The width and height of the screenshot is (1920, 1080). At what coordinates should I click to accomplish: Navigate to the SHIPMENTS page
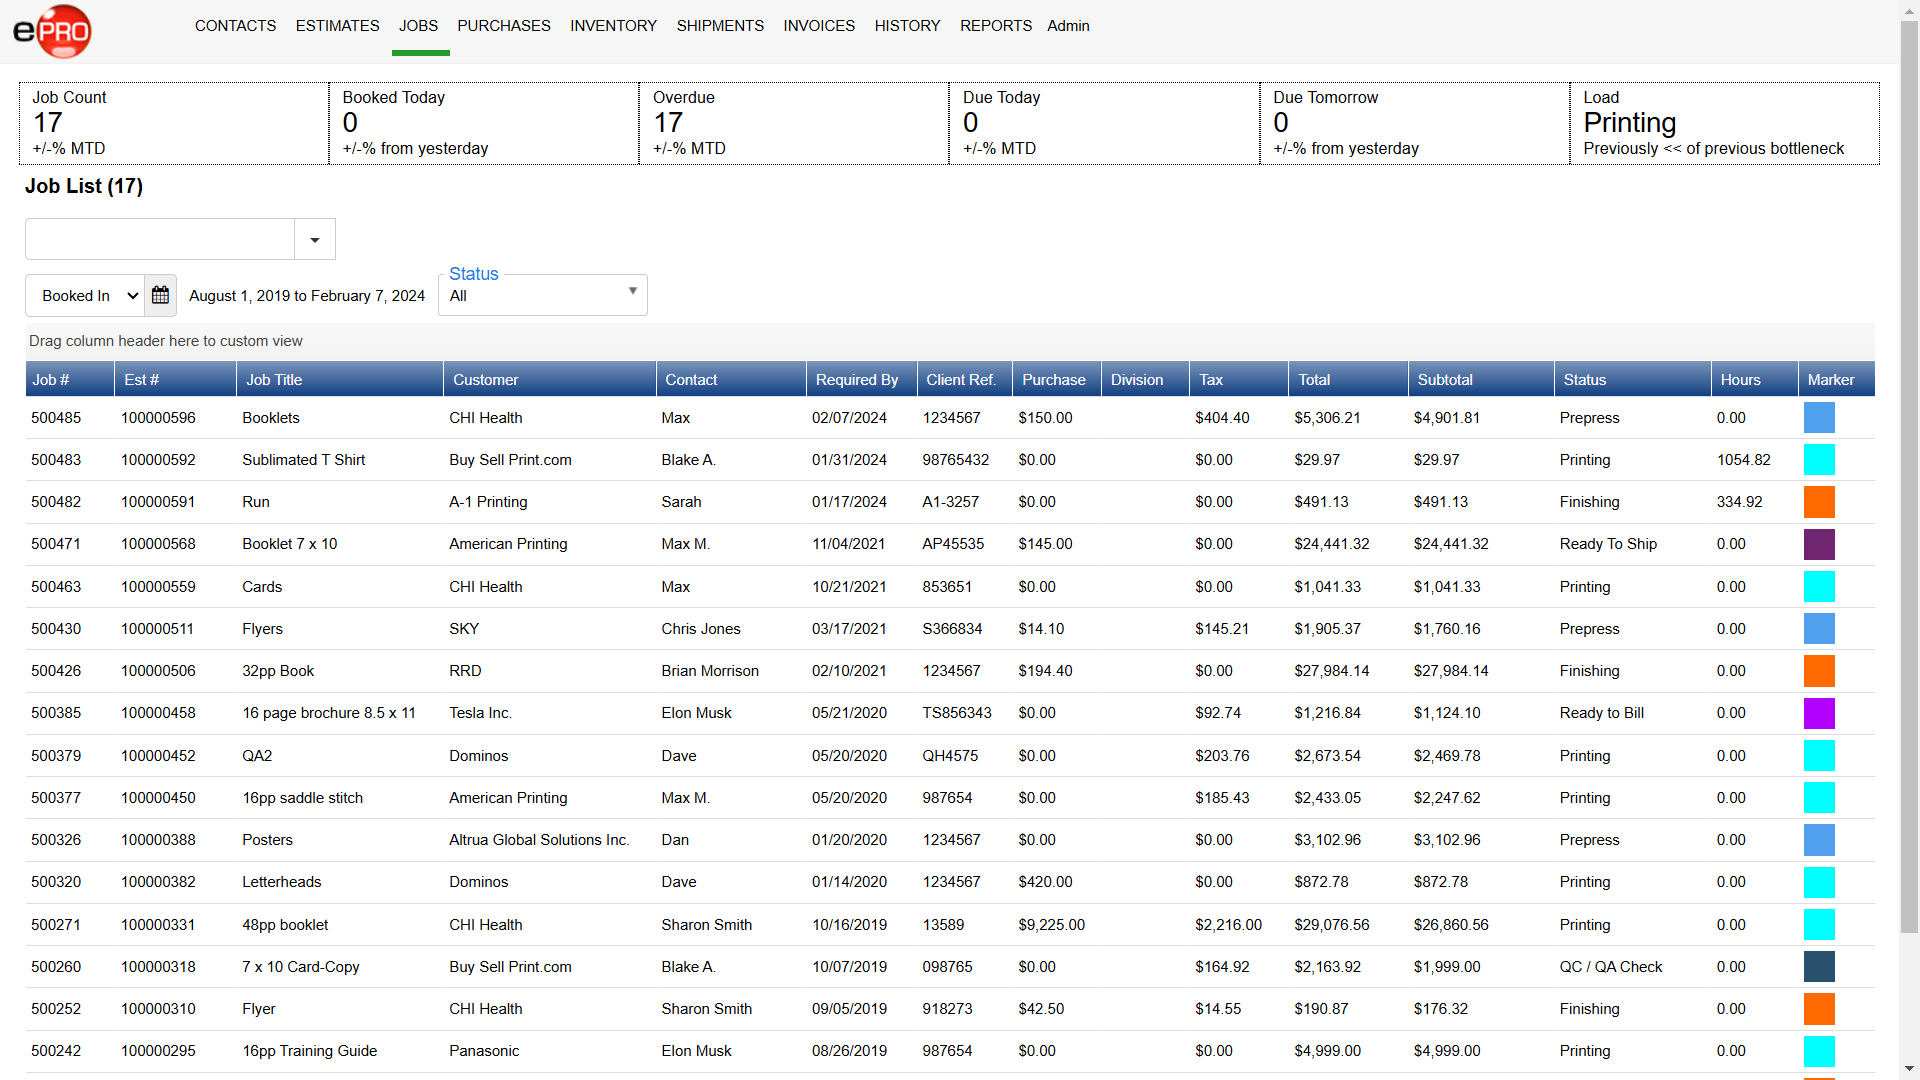(720, 26)
